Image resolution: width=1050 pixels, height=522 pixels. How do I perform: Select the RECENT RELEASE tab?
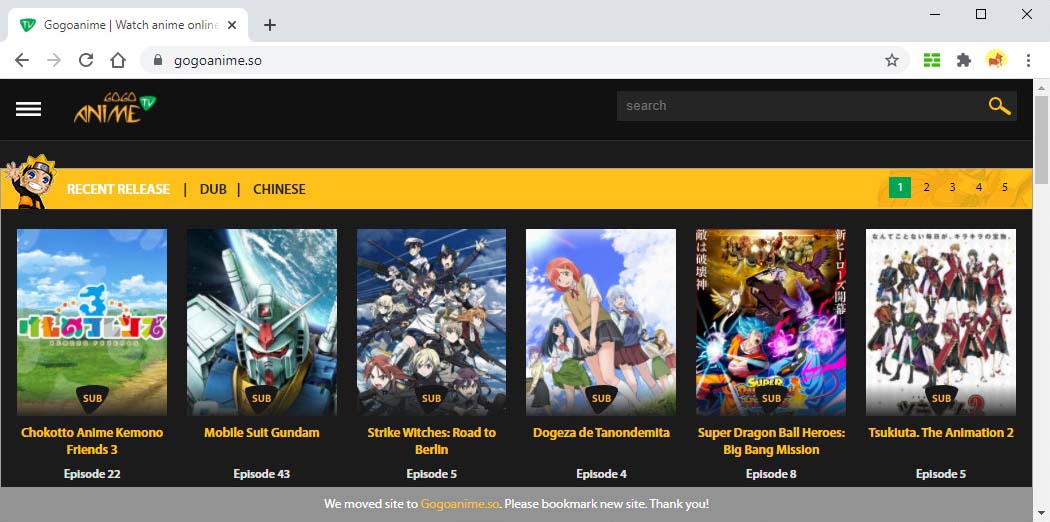pos(118,189)
